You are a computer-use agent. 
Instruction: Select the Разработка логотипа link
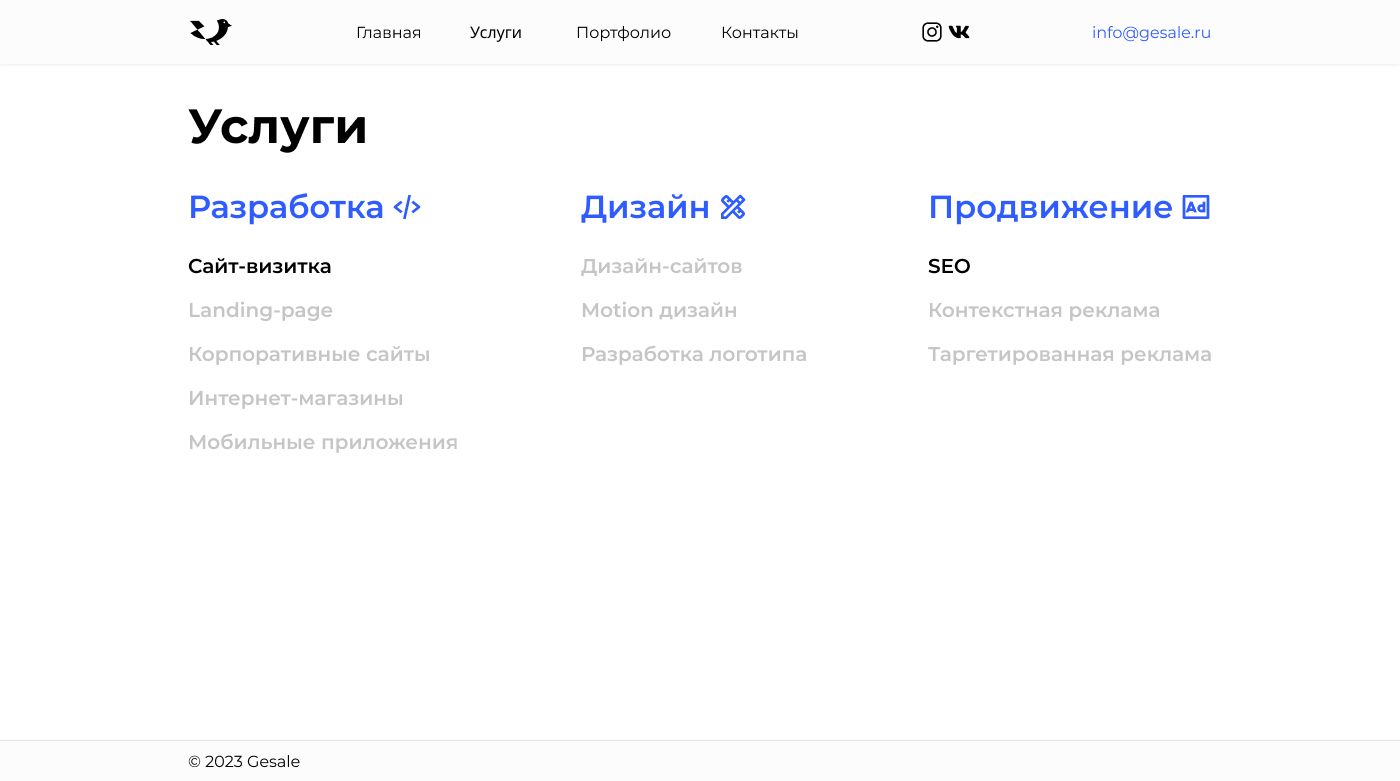[x=694, y=354]
